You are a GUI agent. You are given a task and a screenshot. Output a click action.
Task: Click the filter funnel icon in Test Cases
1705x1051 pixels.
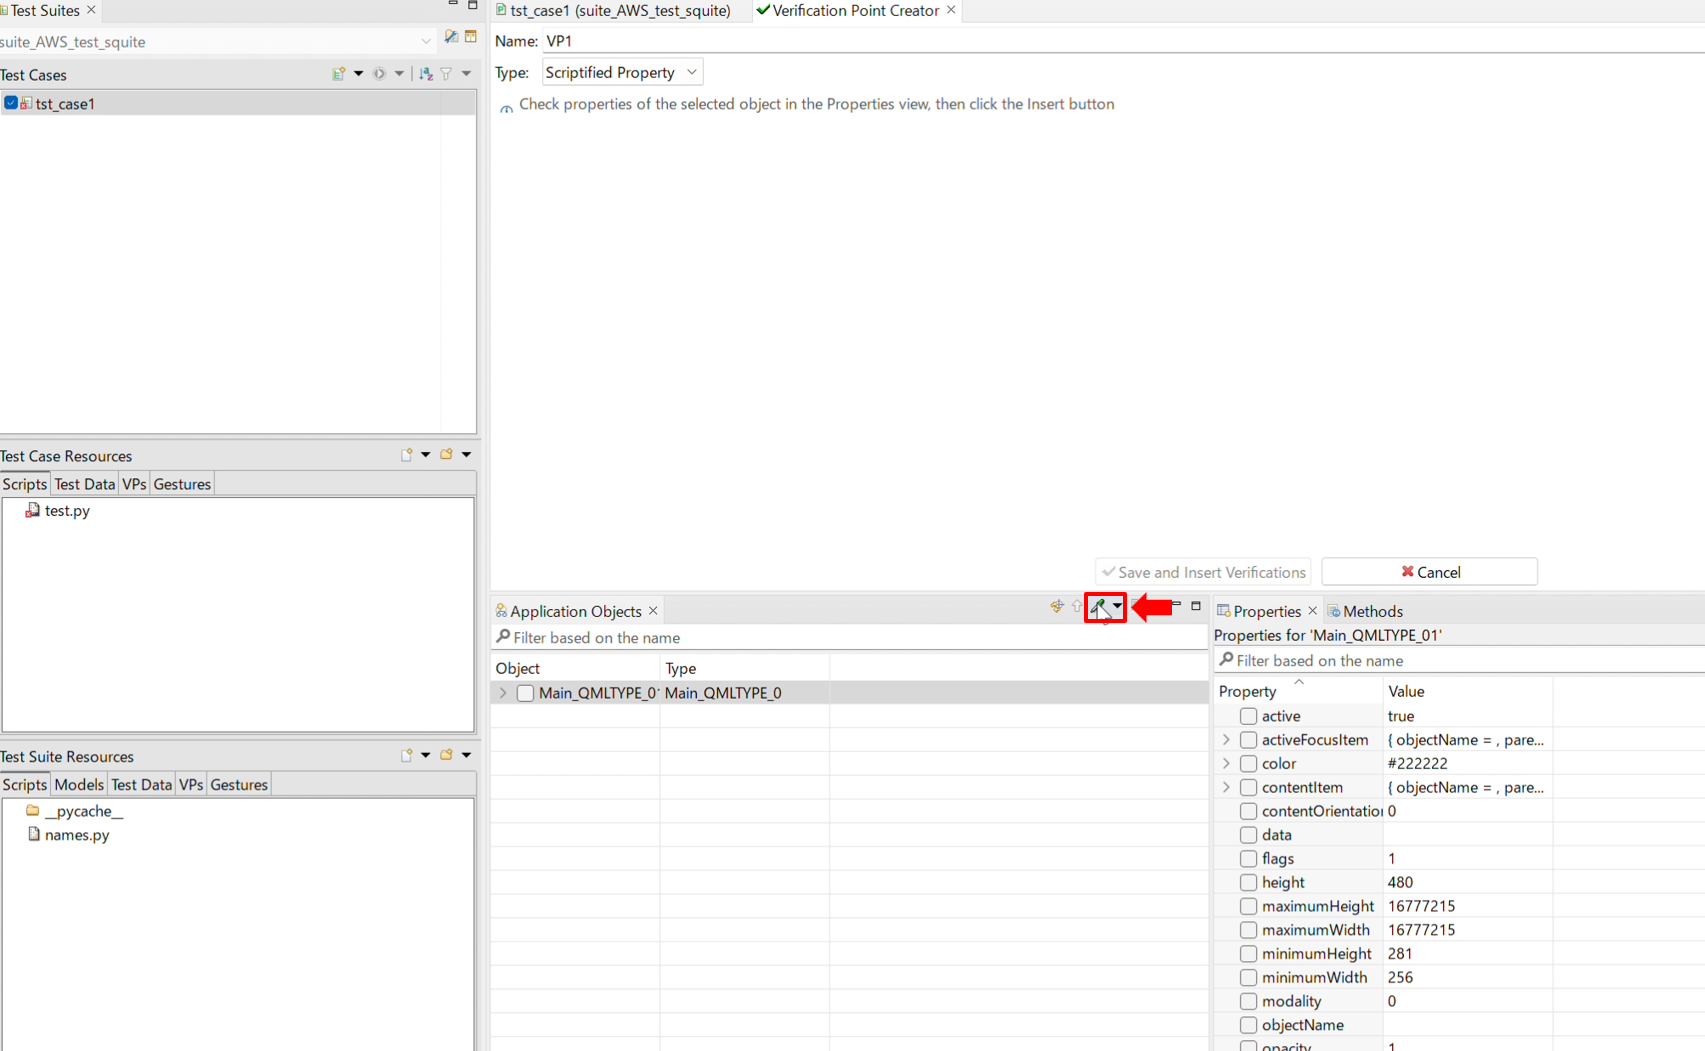pyautogui.click(x=446, y=74)
